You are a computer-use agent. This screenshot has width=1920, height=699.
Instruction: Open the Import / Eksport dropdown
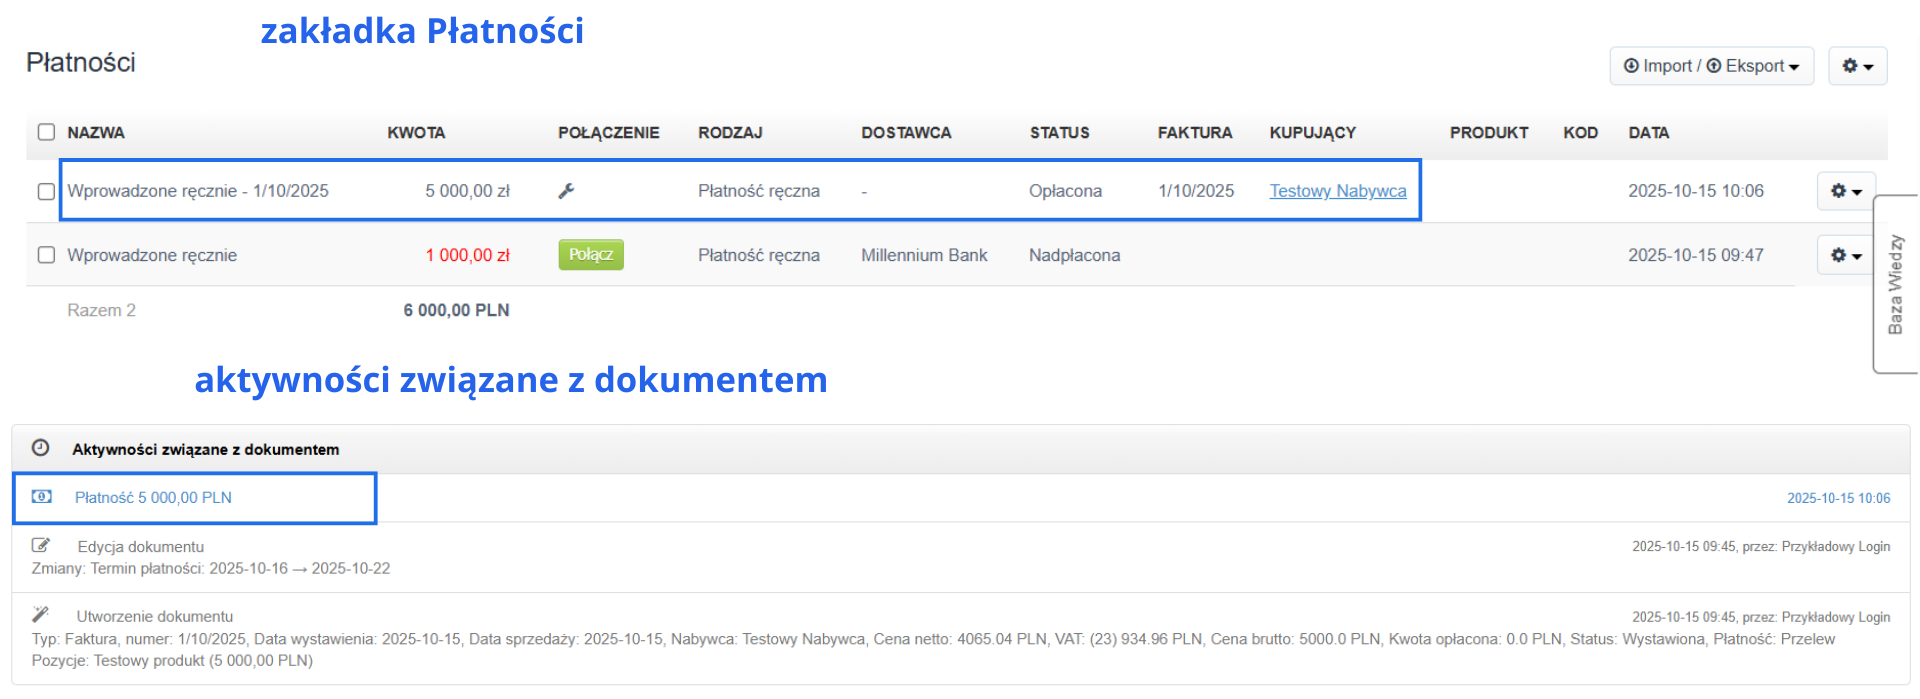click(1711, 66)
